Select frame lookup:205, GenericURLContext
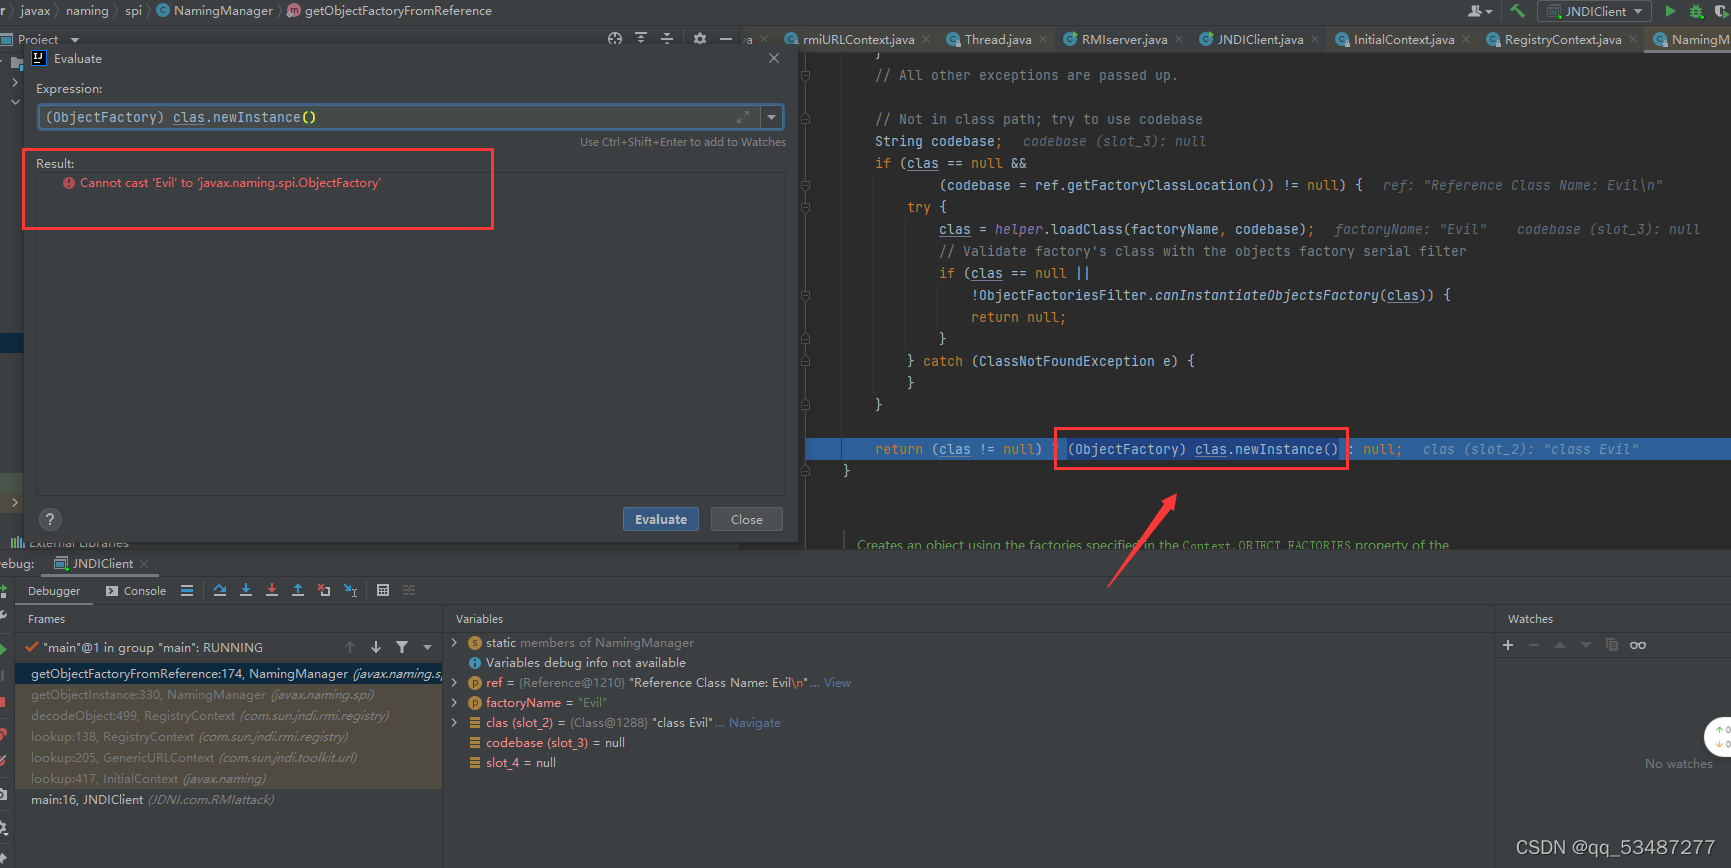 click(x=228, y=757)
